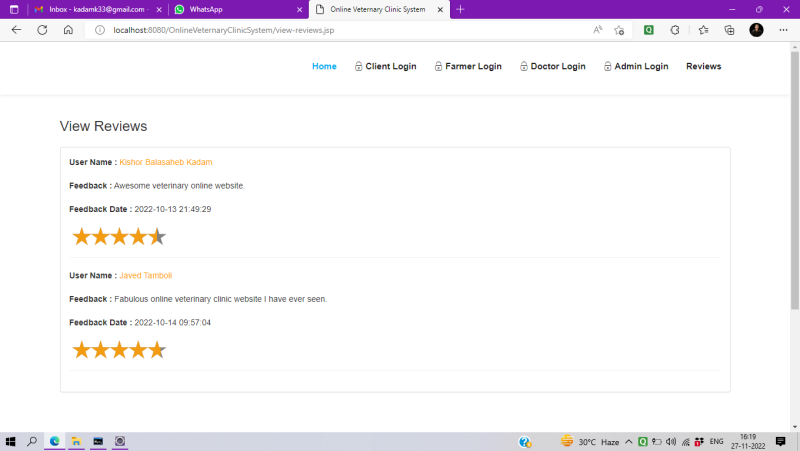Screen dimensions: 800x451
Task: Open Windows taskbar search
Action: [32, 441]
